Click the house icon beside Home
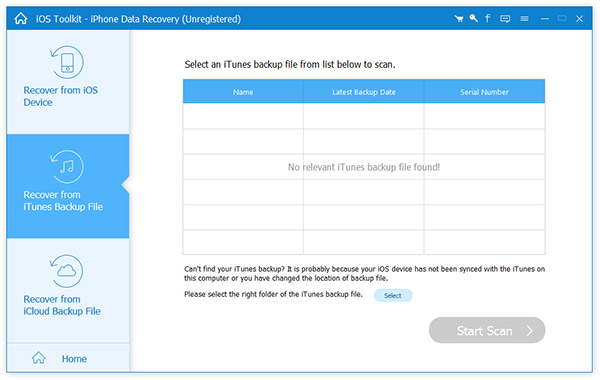 point(39,358)
